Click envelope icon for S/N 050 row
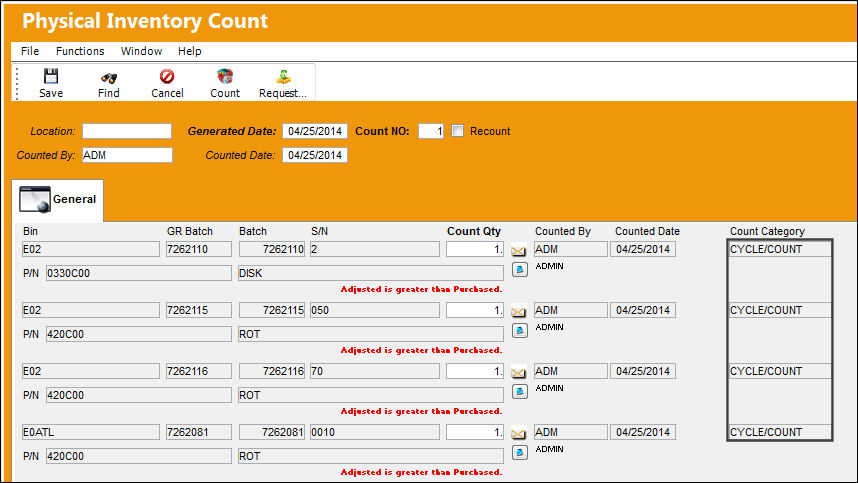The width and height of the screenshot is (858, 483). coord(518,311)
